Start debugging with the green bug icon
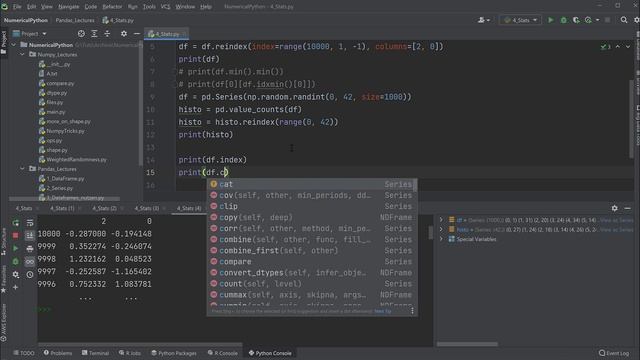The width and height of the screenshot is (640, 360). coord(564,20)
